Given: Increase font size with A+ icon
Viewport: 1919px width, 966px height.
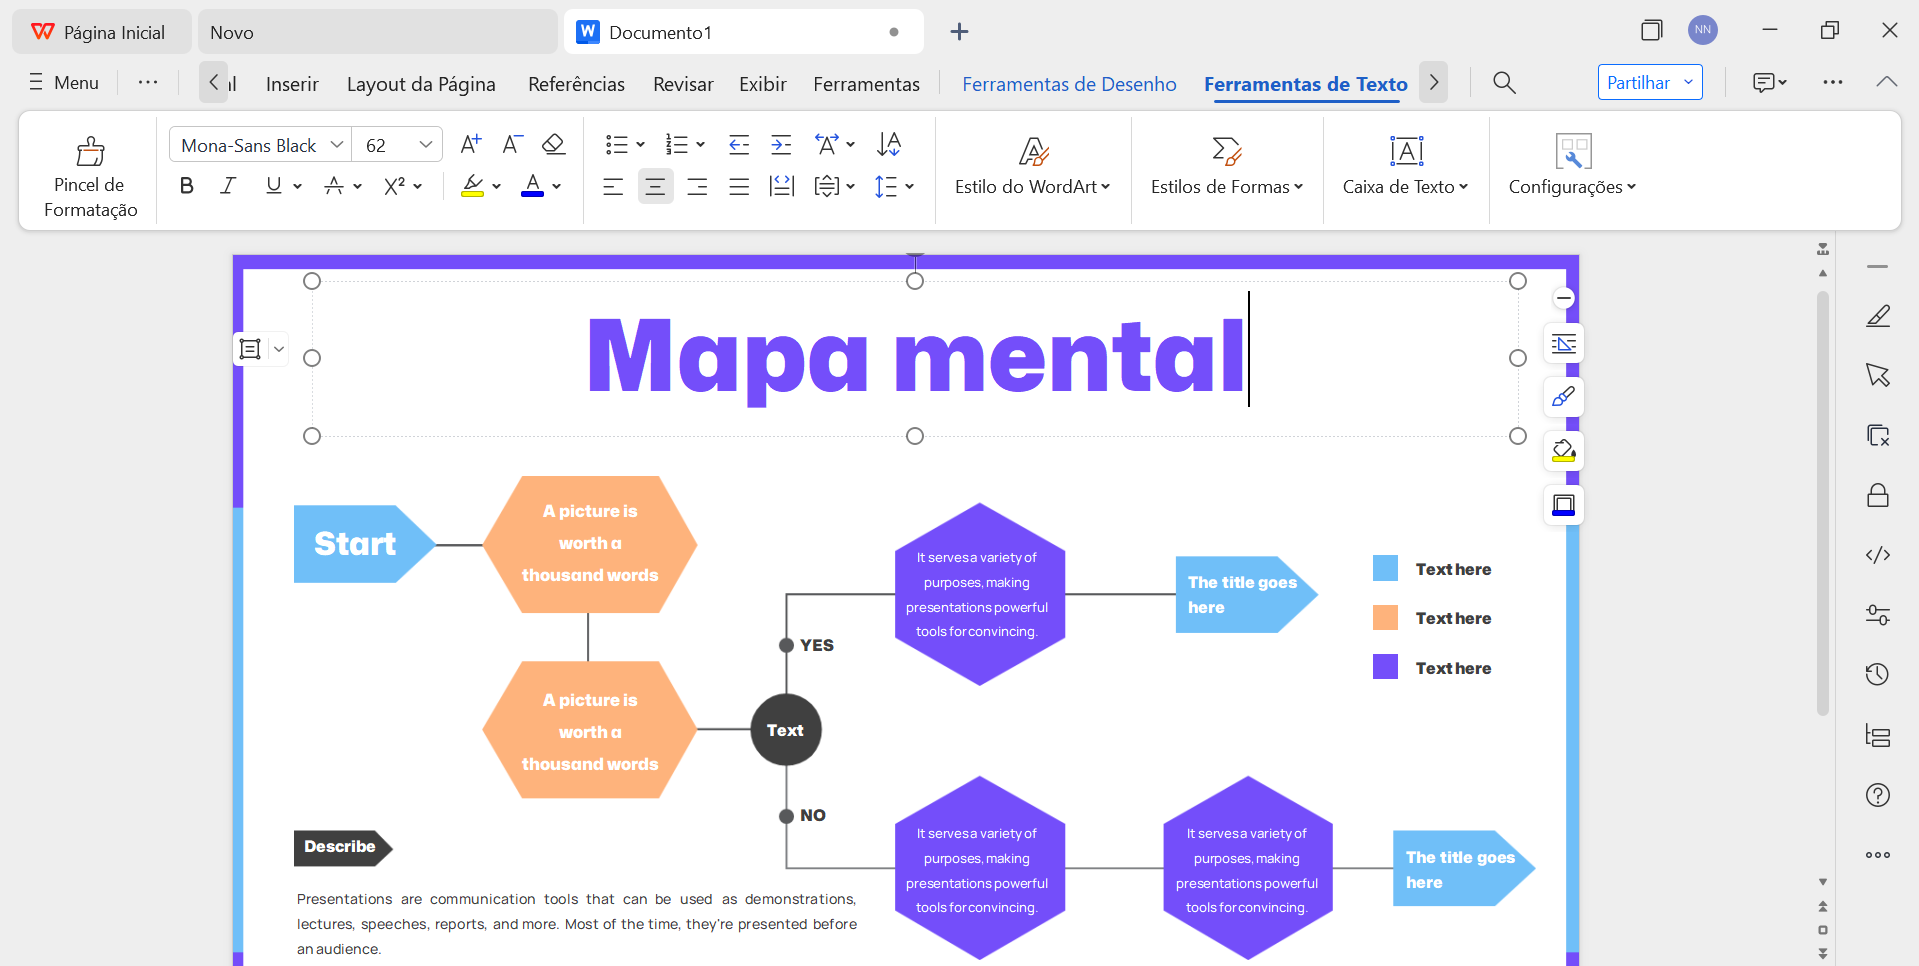Looking at the screenshot, I should (470, 145).
